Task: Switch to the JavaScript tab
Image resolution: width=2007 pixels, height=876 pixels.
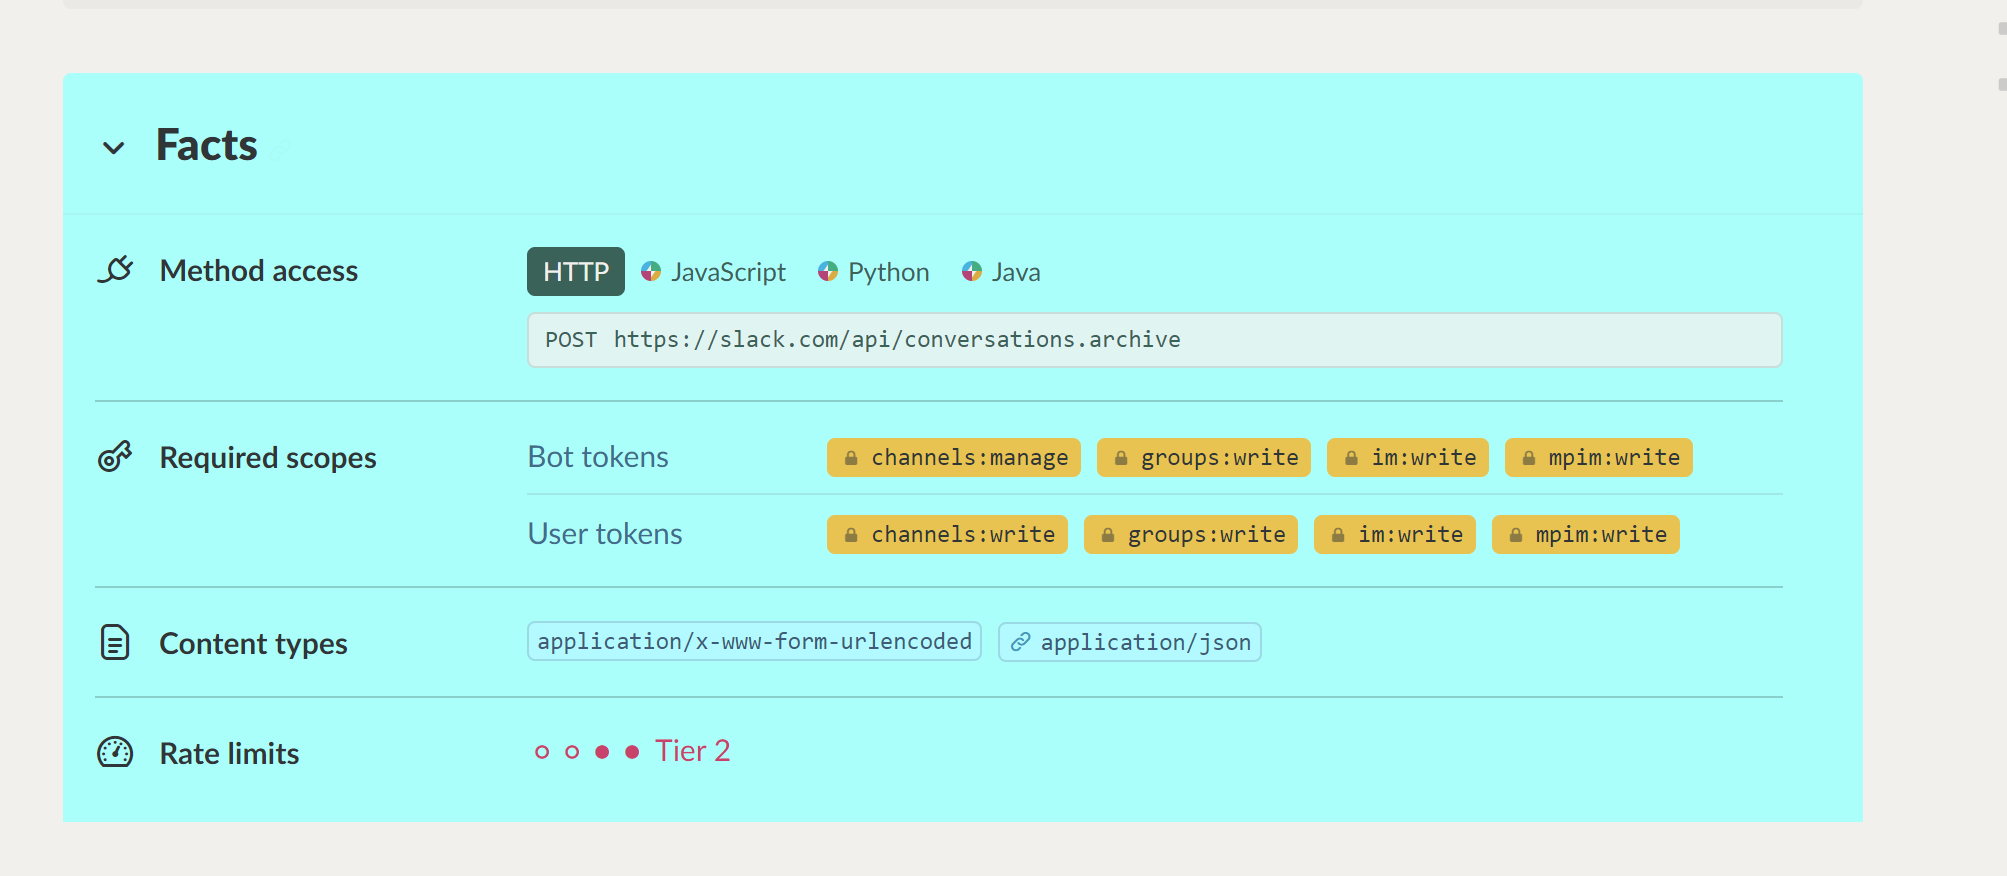Action: [713, 272]
